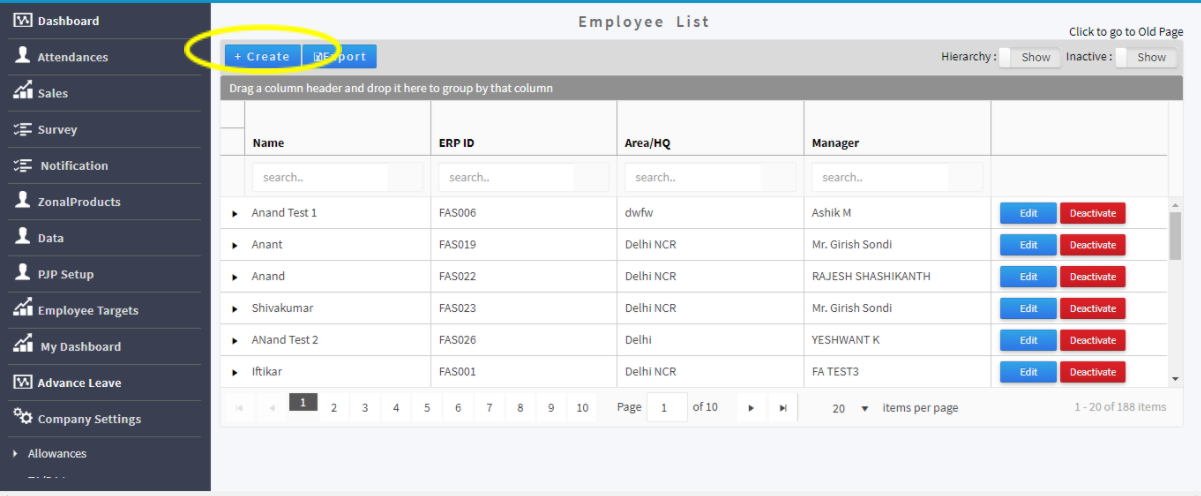The width and height of the screenshot is (1201, 496).
Task: Click the Export button
Action: tap(340, 56)
